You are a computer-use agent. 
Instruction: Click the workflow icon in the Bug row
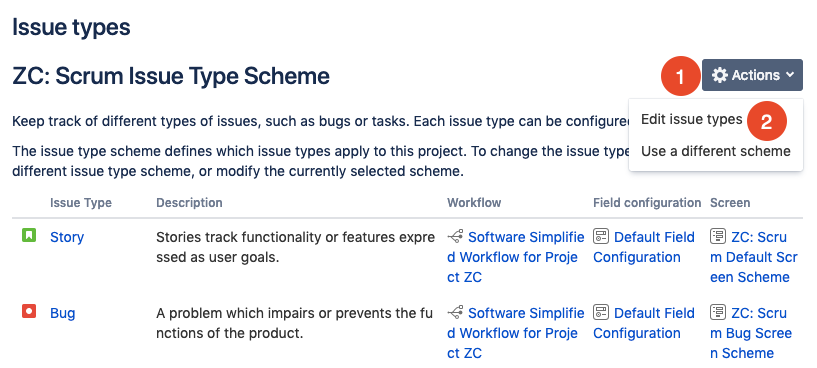455,313
